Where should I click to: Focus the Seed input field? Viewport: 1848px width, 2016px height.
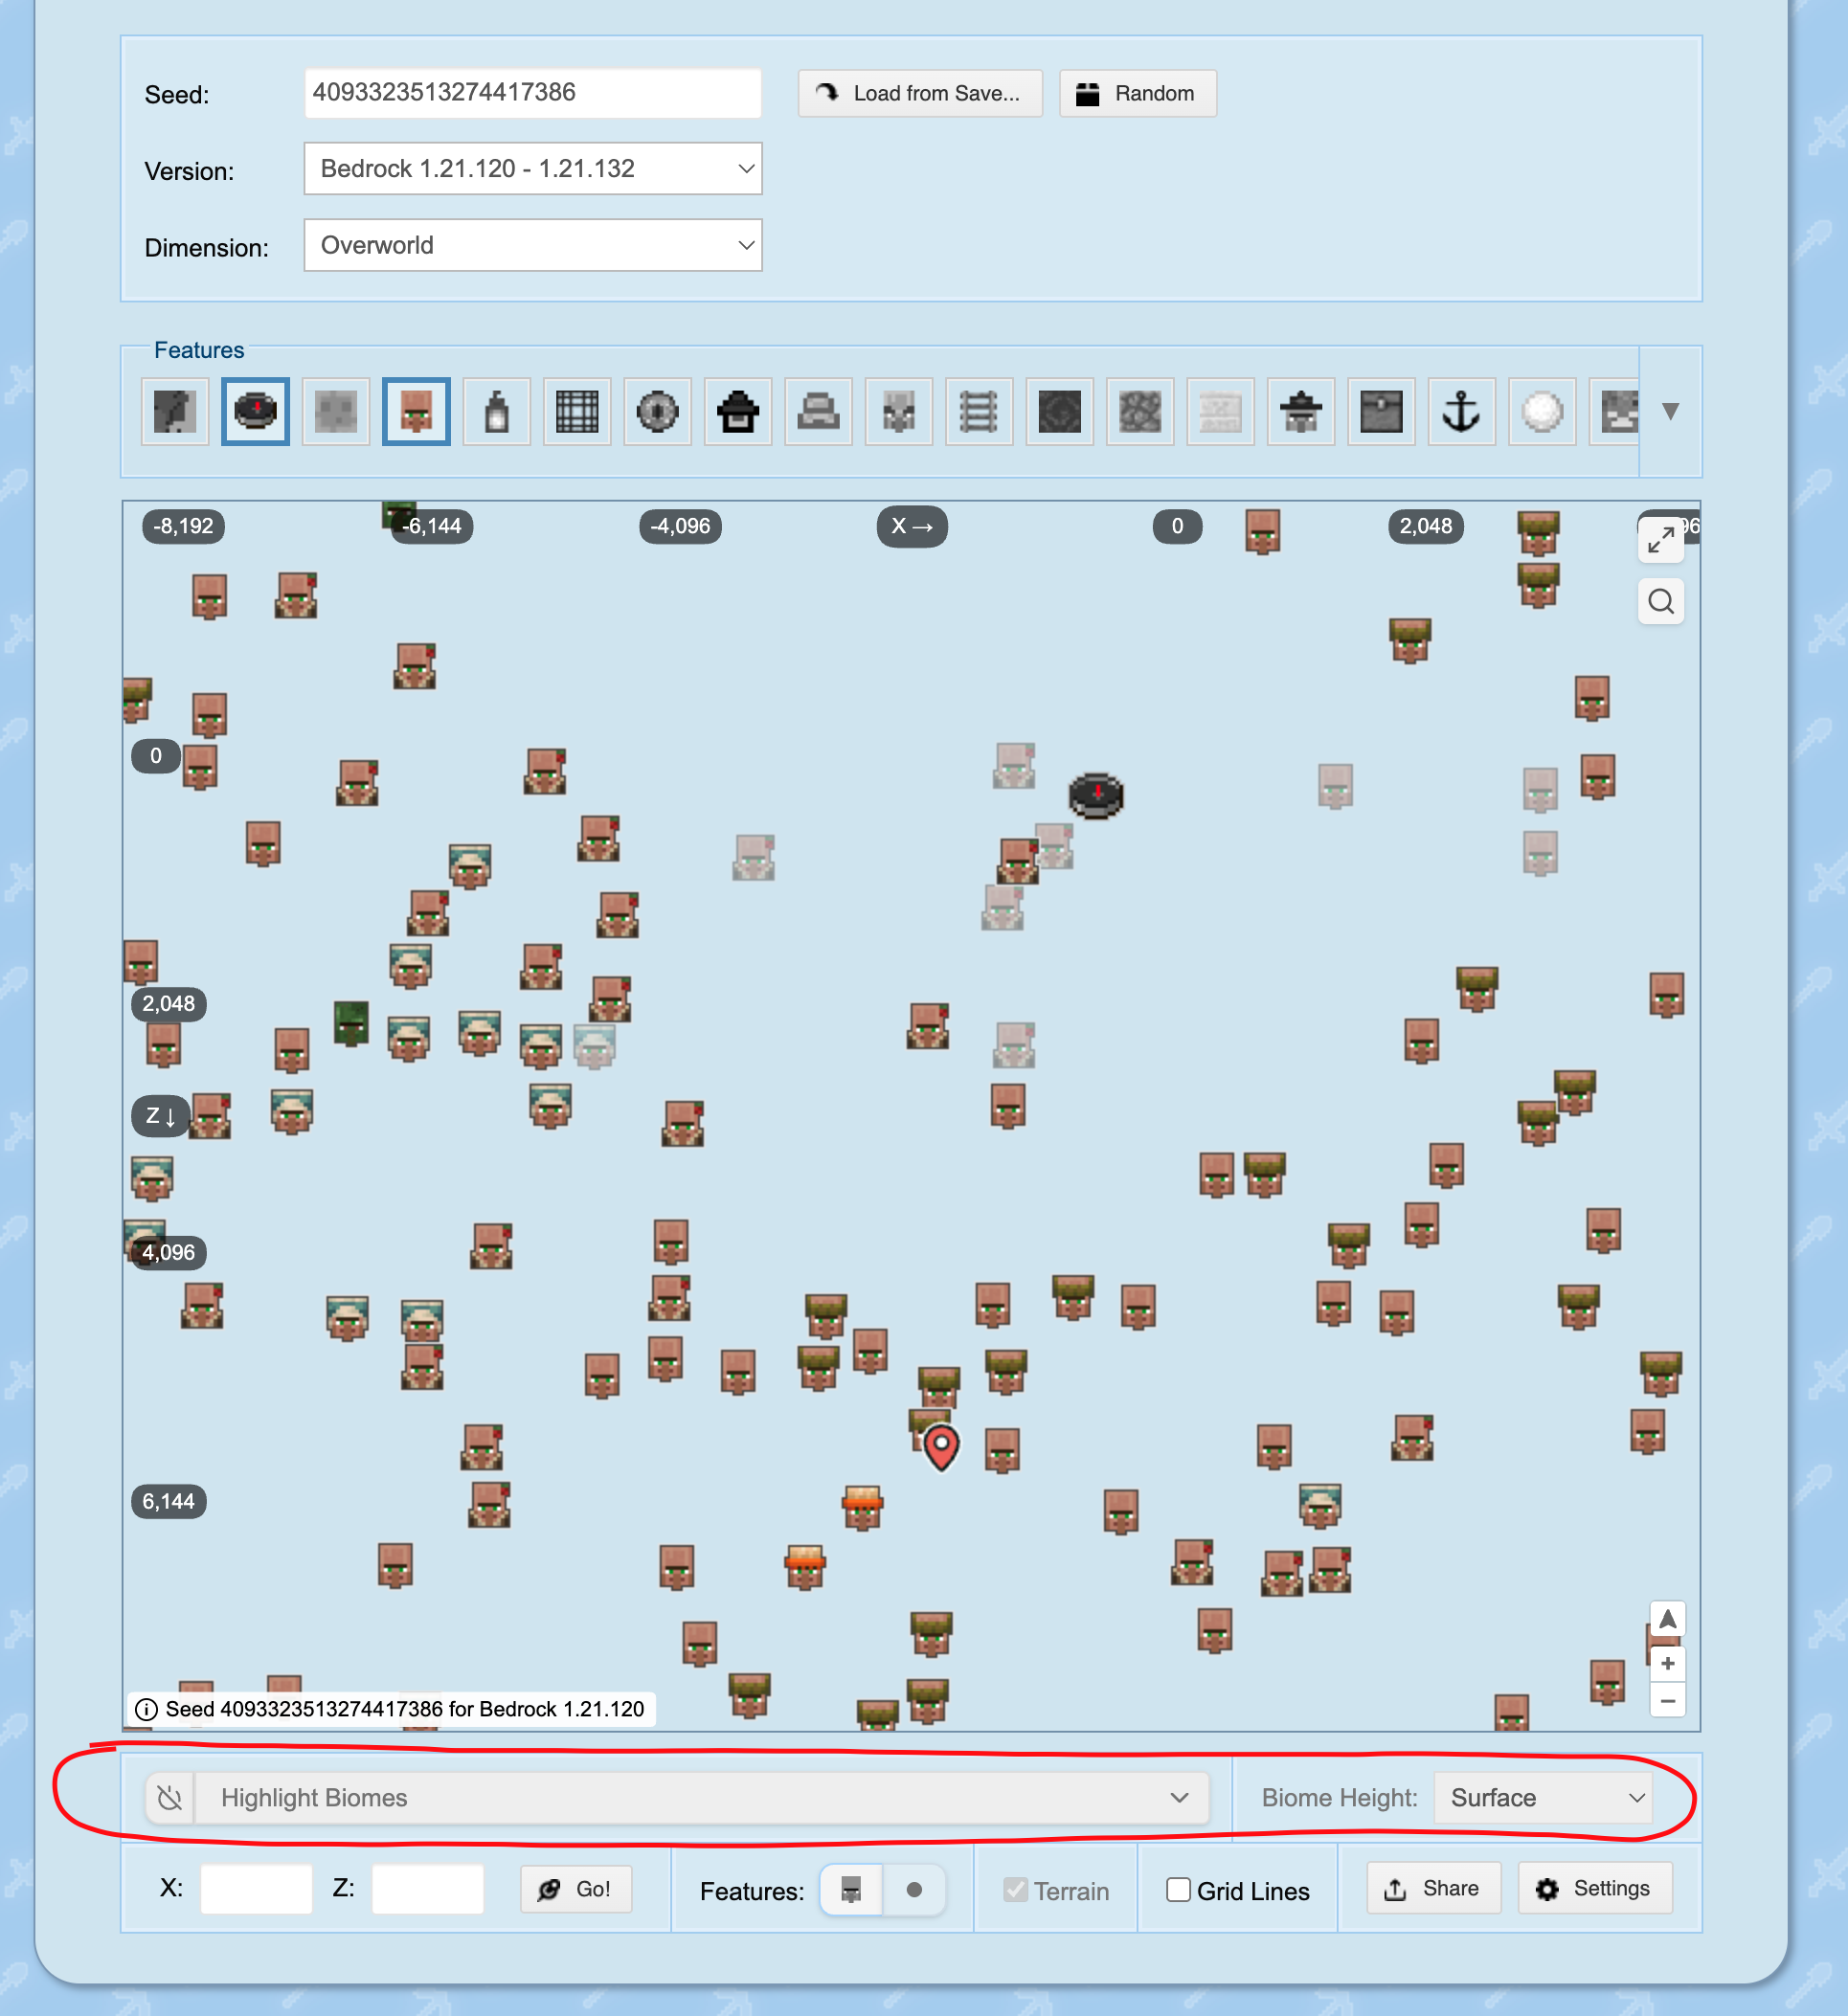pyautogui.click(x=533, y=93)
